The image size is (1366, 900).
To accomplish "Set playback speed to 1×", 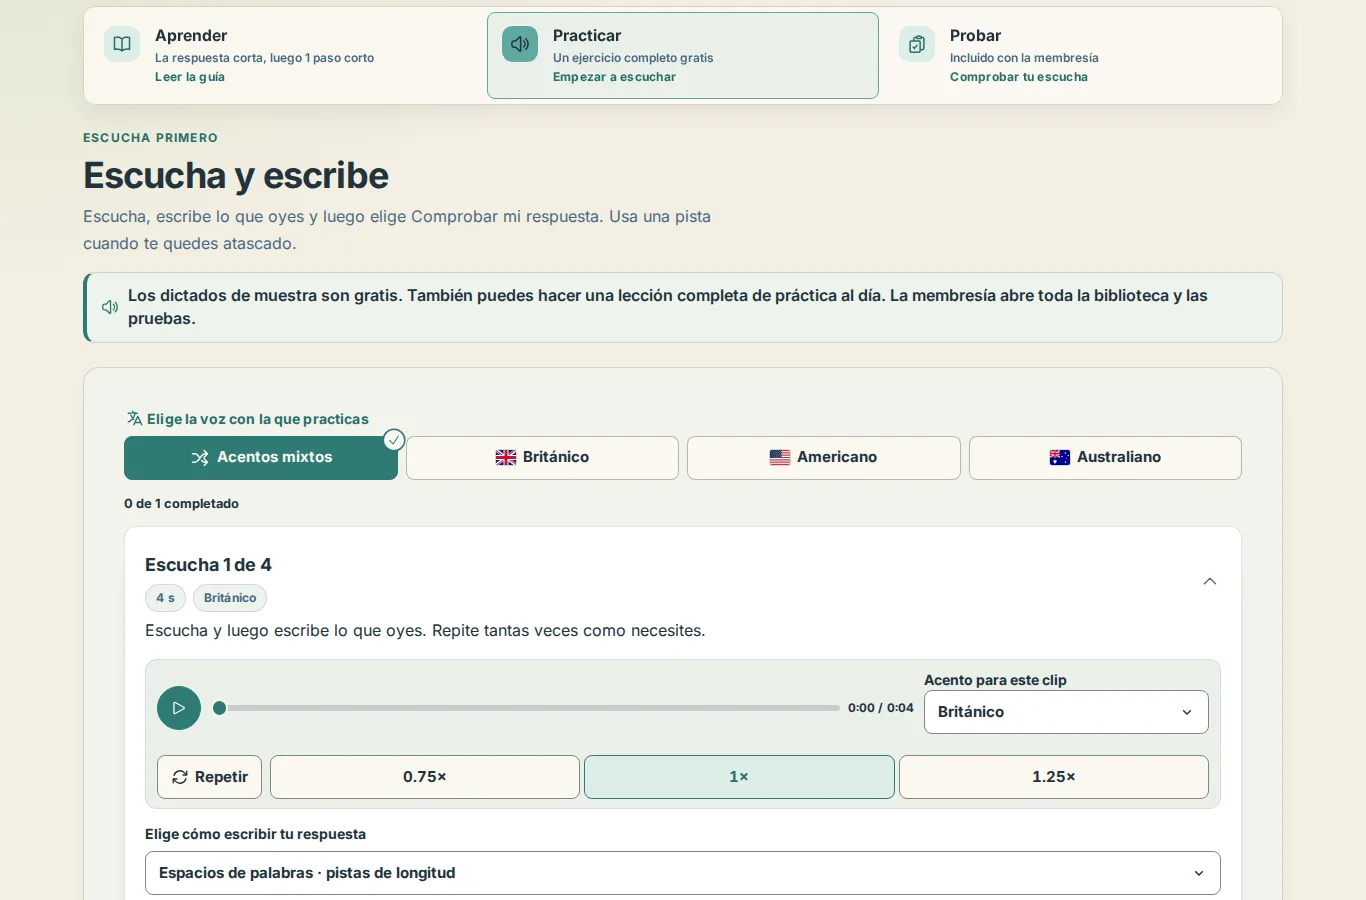I will 739,777.
